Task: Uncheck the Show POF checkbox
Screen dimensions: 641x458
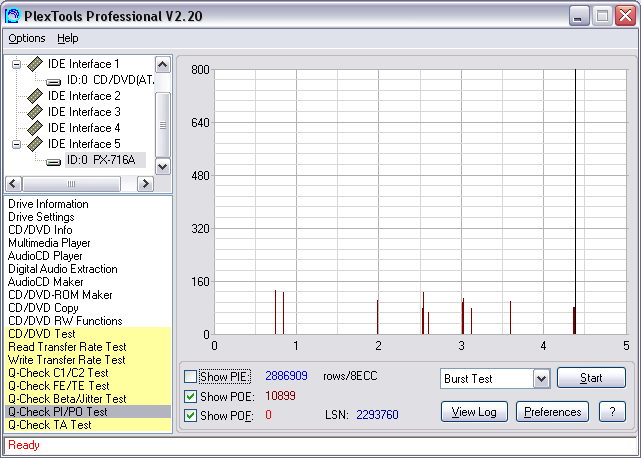Action: tap(191, 415)
